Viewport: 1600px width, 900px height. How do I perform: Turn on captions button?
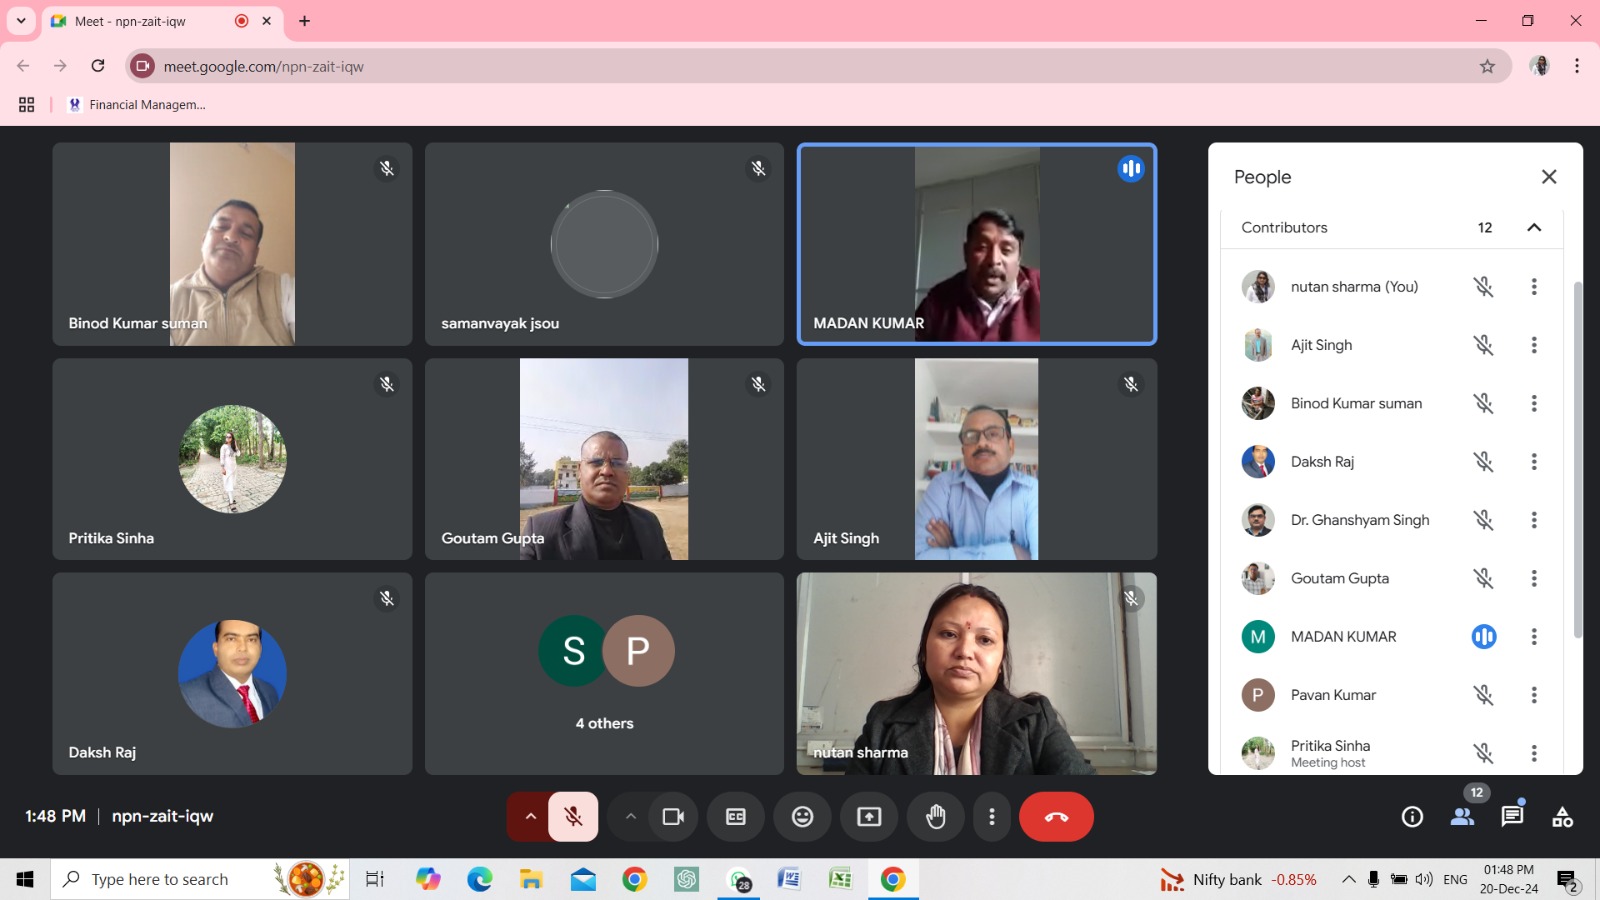click(x=736, y=817)
